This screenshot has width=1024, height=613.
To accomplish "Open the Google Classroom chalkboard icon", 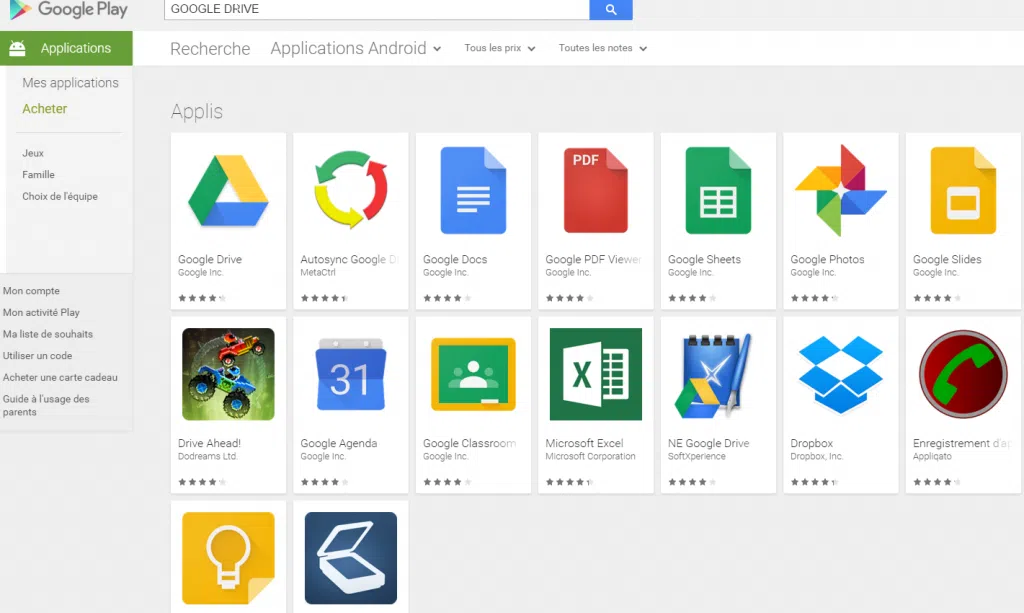I will [473, 374].
